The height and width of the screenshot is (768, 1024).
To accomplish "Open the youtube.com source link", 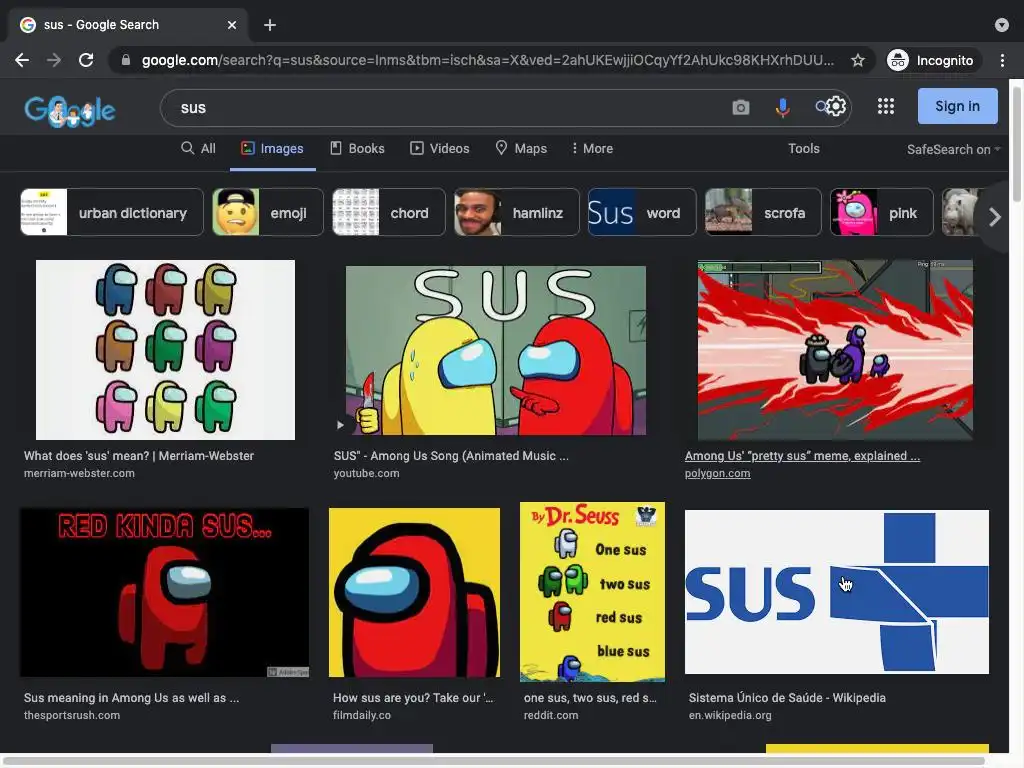I will pos(366,473).
